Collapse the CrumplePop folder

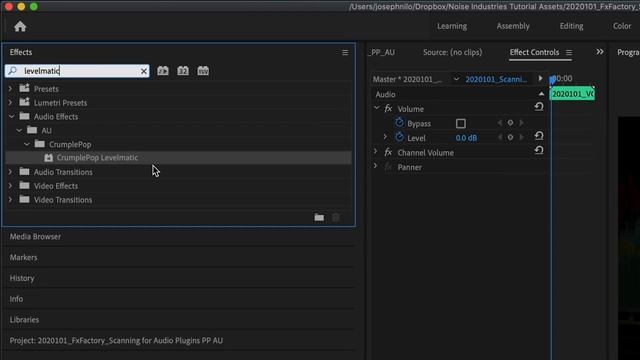click(x=27, y=144)
